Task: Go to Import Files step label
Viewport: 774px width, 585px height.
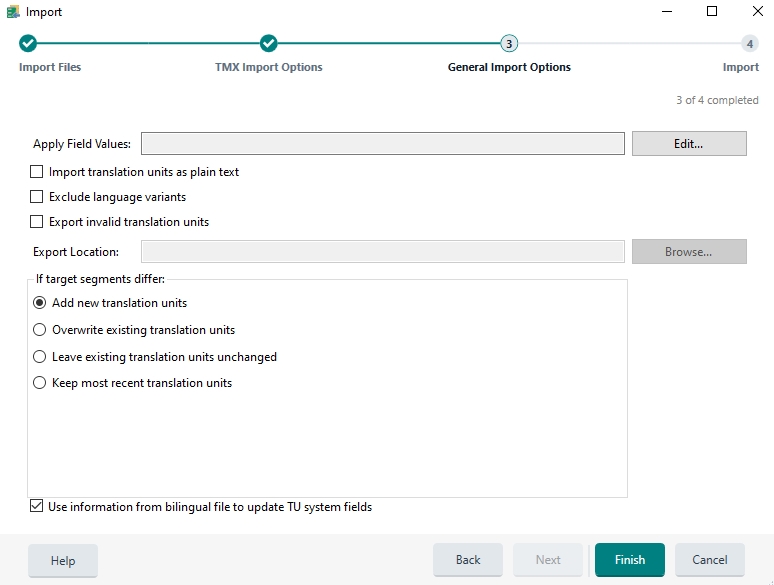Action: 50,67
